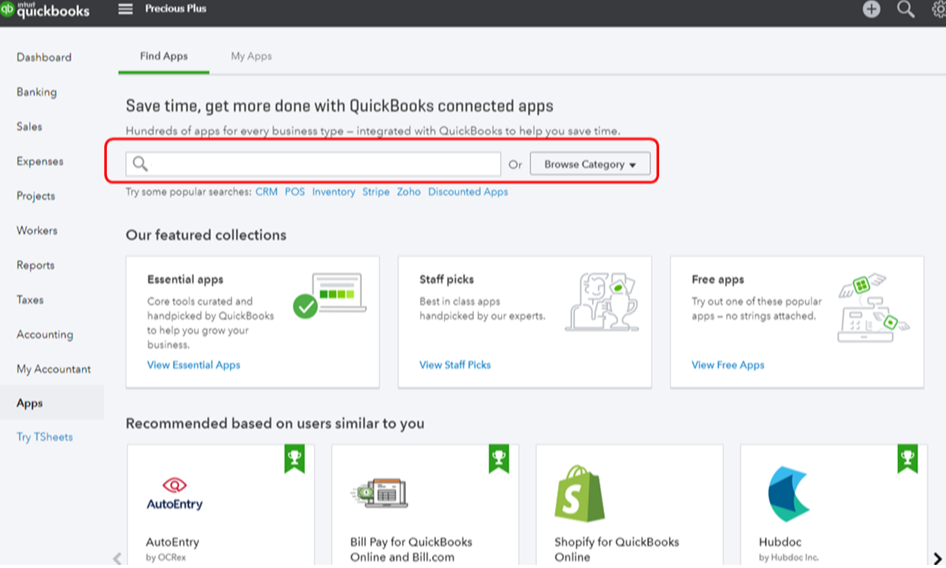Click the POS popular search link

tap(294, 191)
